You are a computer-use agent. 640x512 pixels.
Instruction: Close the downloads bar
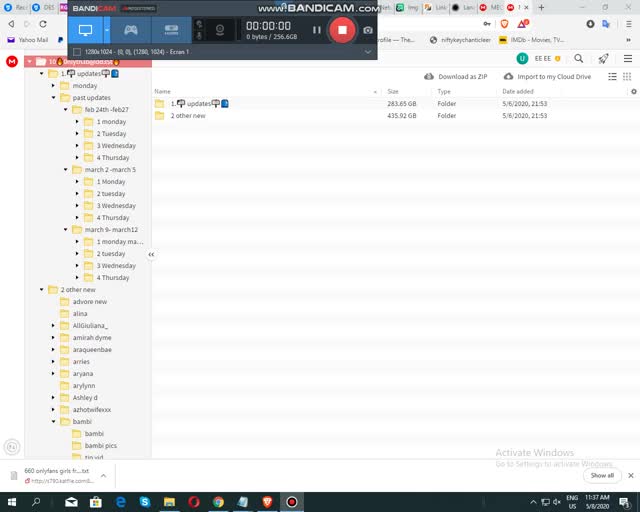click(631, 475)
